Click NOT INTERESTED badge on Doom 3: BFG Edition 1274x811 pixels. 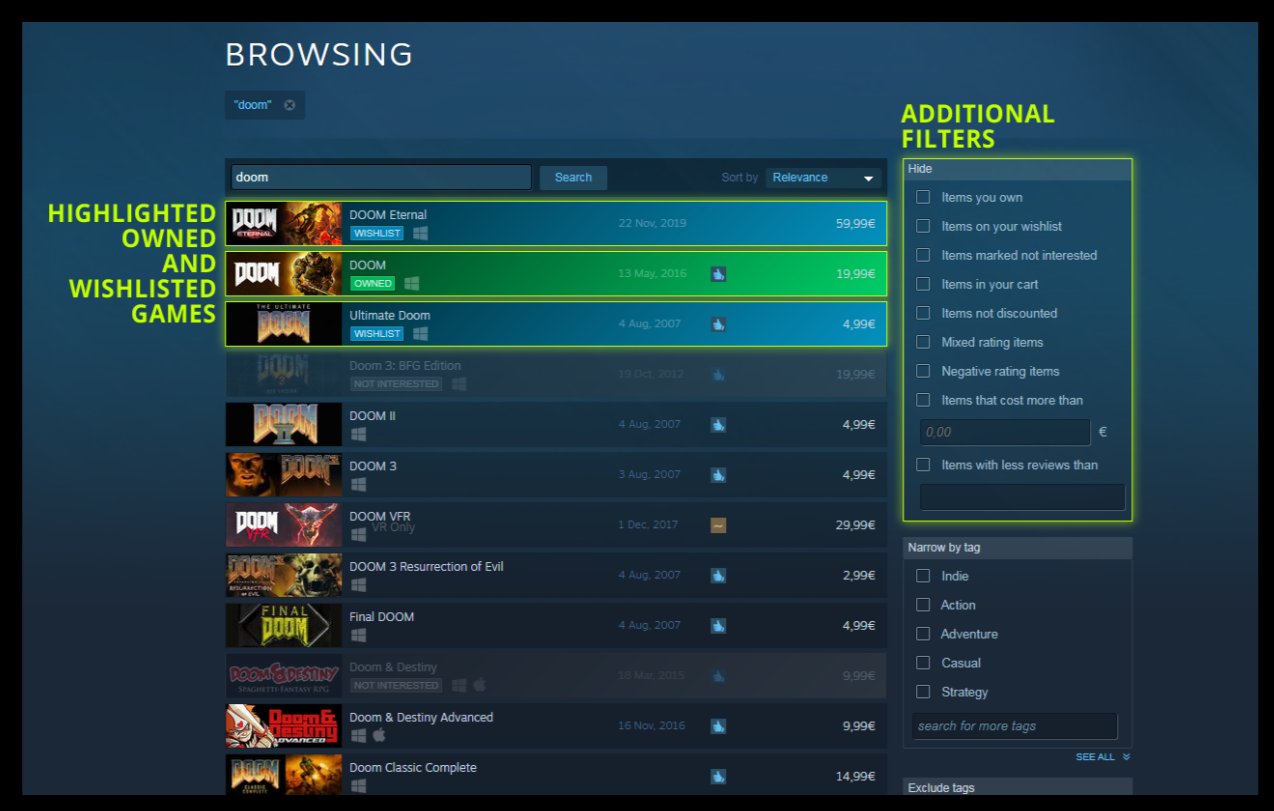pos(396,384)
